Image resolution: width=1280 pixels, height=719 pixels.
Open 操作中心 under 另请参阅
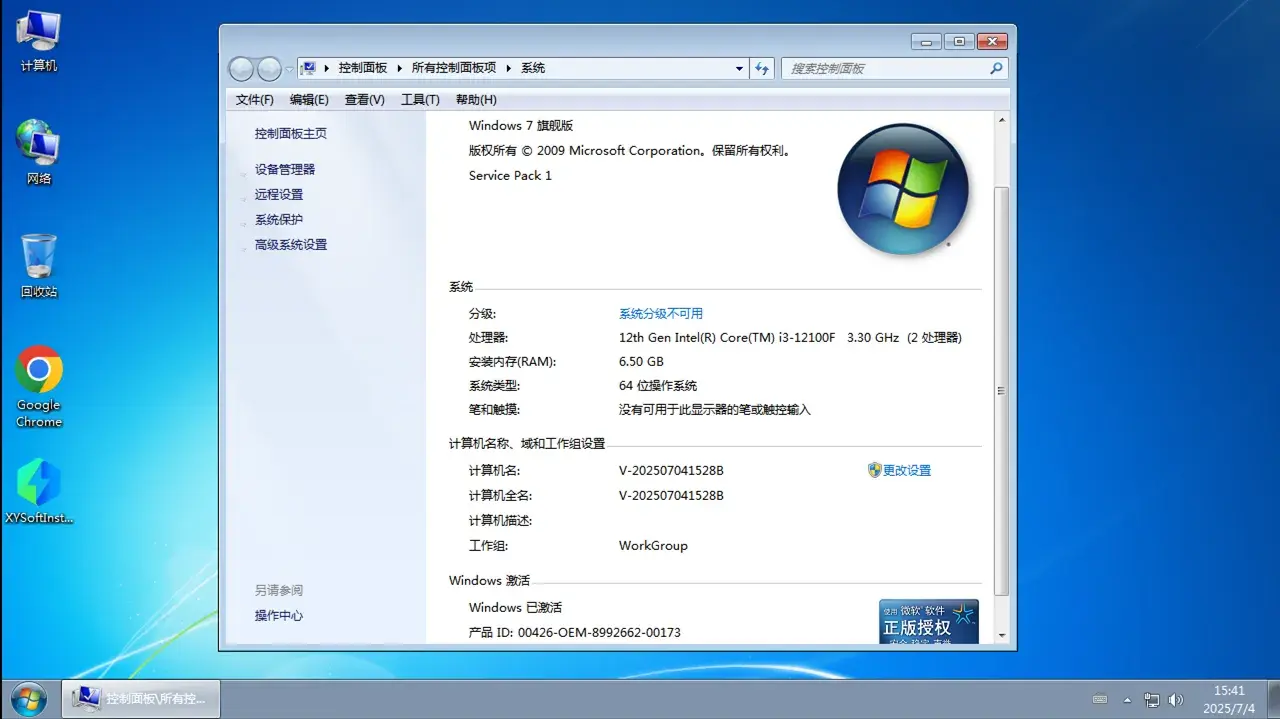pyautogui.click(x=279, y=615)
